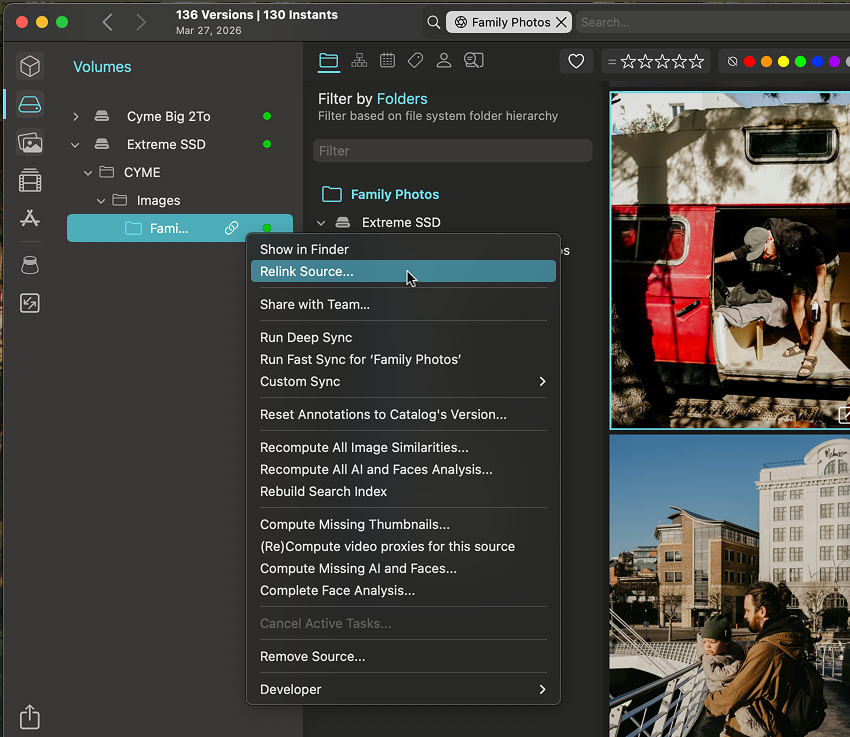Filter by the red color label

749,62
